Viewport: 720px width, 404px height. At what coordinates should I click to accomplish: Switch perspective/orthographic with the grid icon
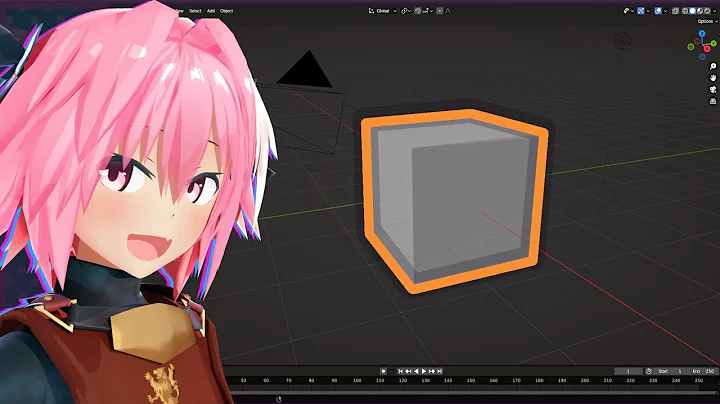[713, 101]
